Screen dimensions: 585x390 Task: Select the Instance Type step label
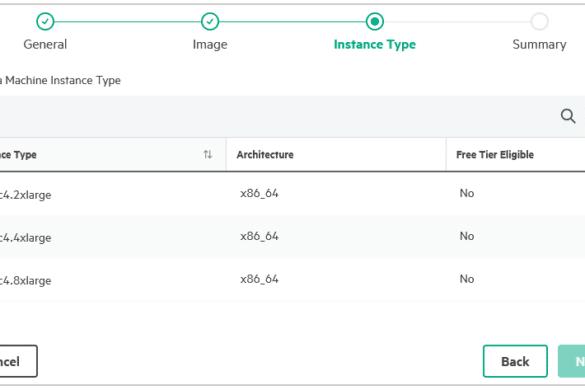point(375,44)
